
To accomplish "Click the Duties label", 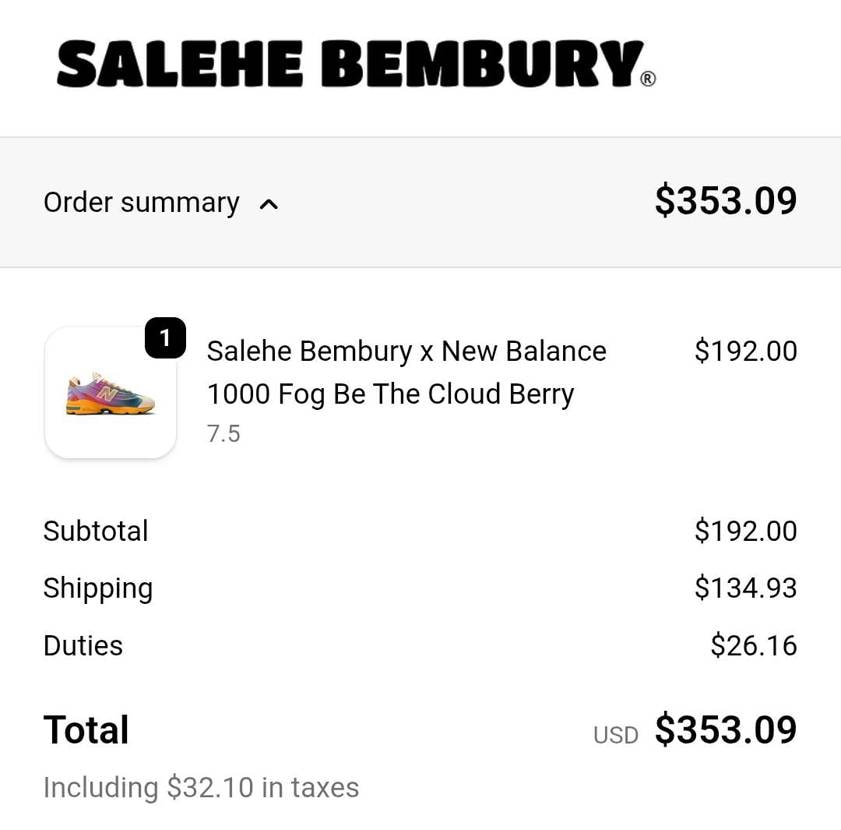I will coord(83,646).
